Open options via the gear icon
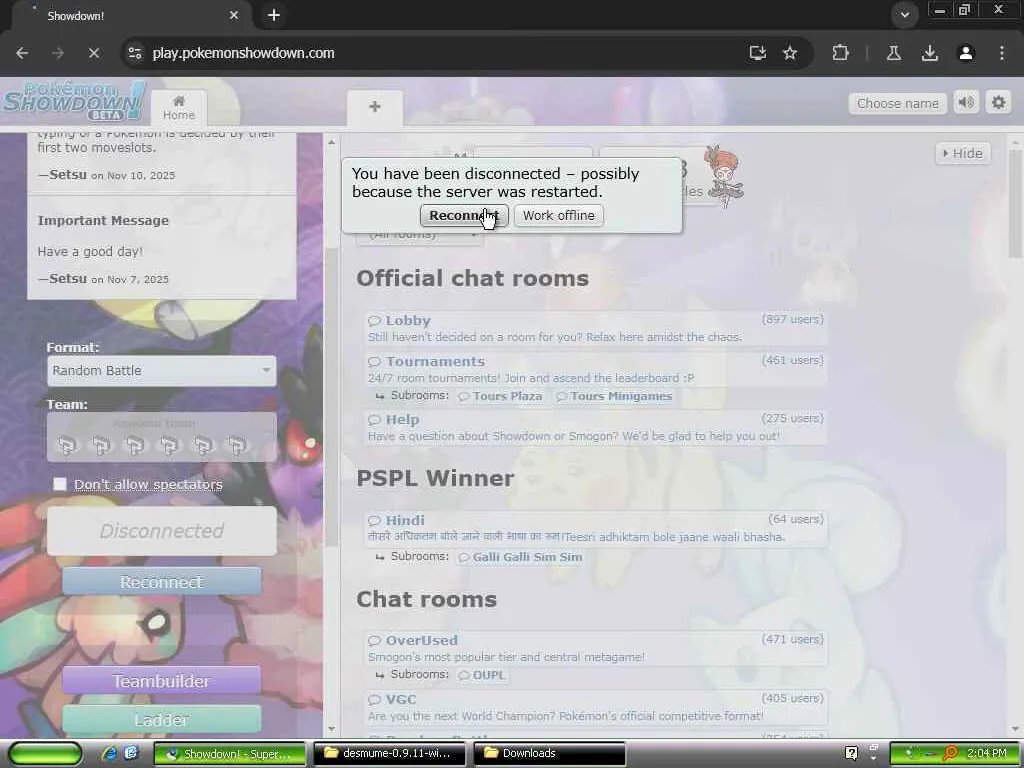 tap(999, 103)
